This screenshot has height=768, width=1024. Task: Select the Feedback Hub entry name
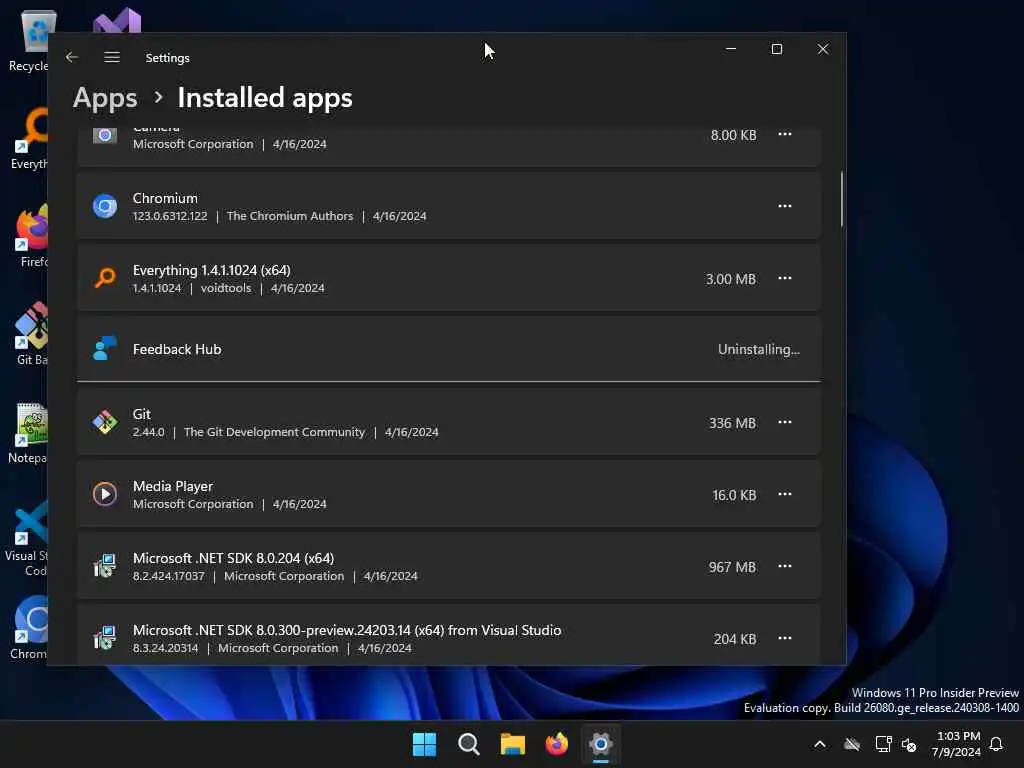177,349
